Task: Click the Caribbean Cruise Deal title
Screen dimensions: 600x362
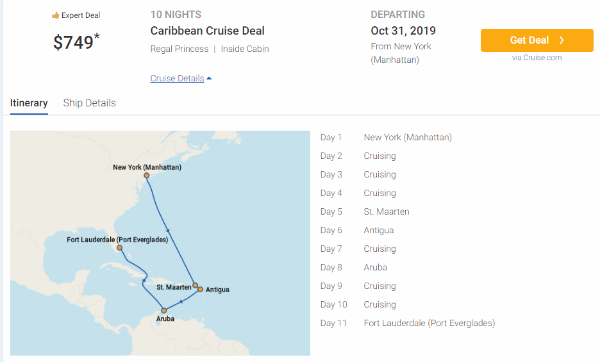Action: click(207, 31)
